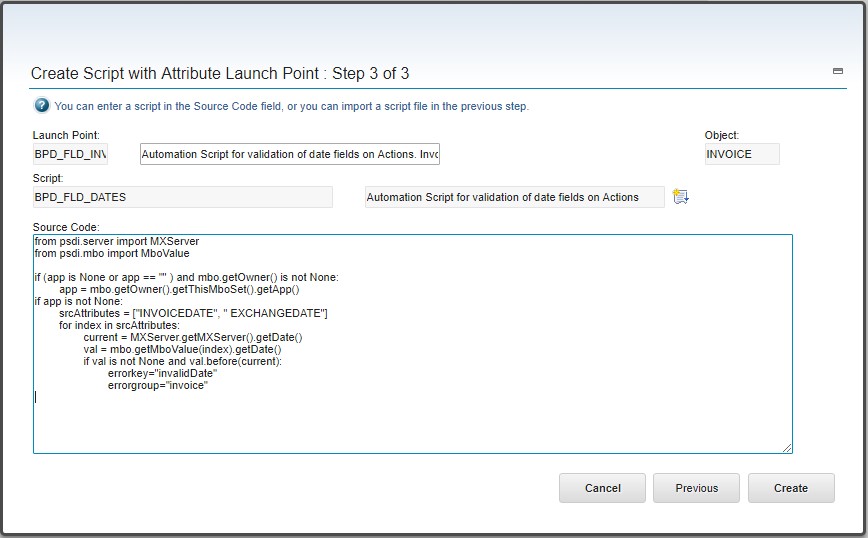Screen dimensions: 868x538
Task: Click the Launch Point description field
Action: [x=290, y=154]
